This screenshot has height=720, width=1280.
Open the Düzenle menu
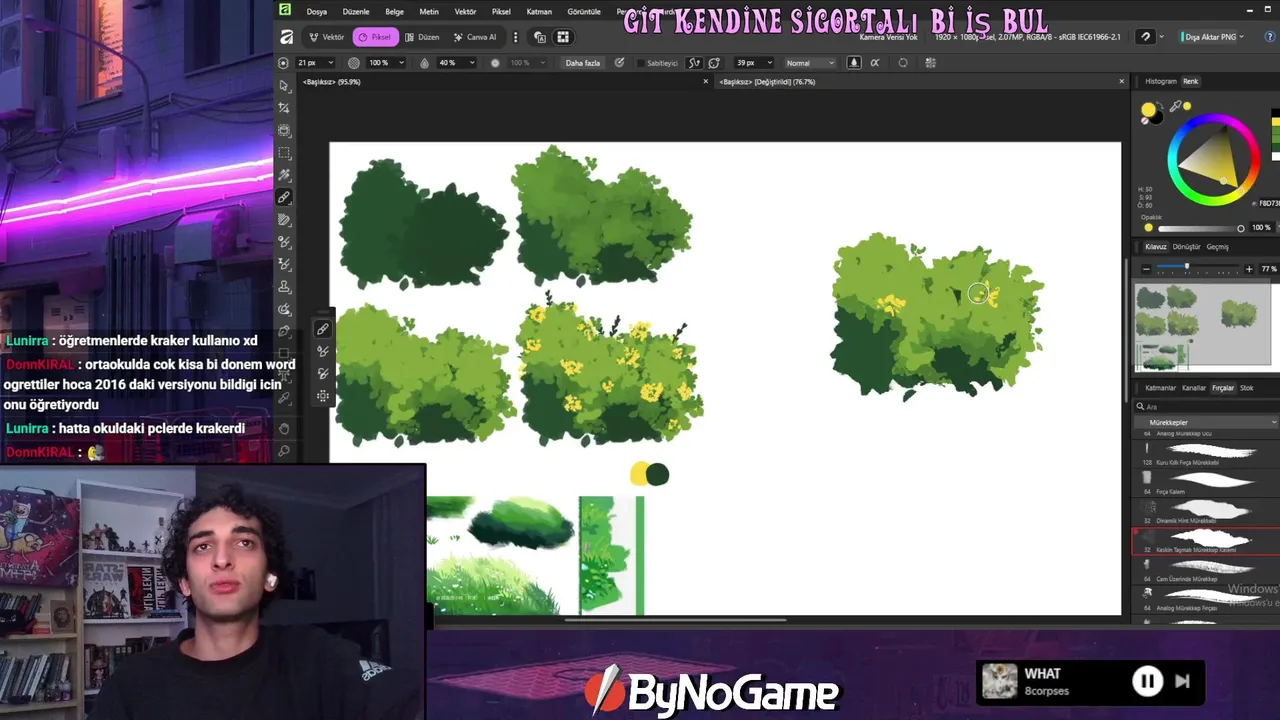pyautogui.click(x=355, y=12)
